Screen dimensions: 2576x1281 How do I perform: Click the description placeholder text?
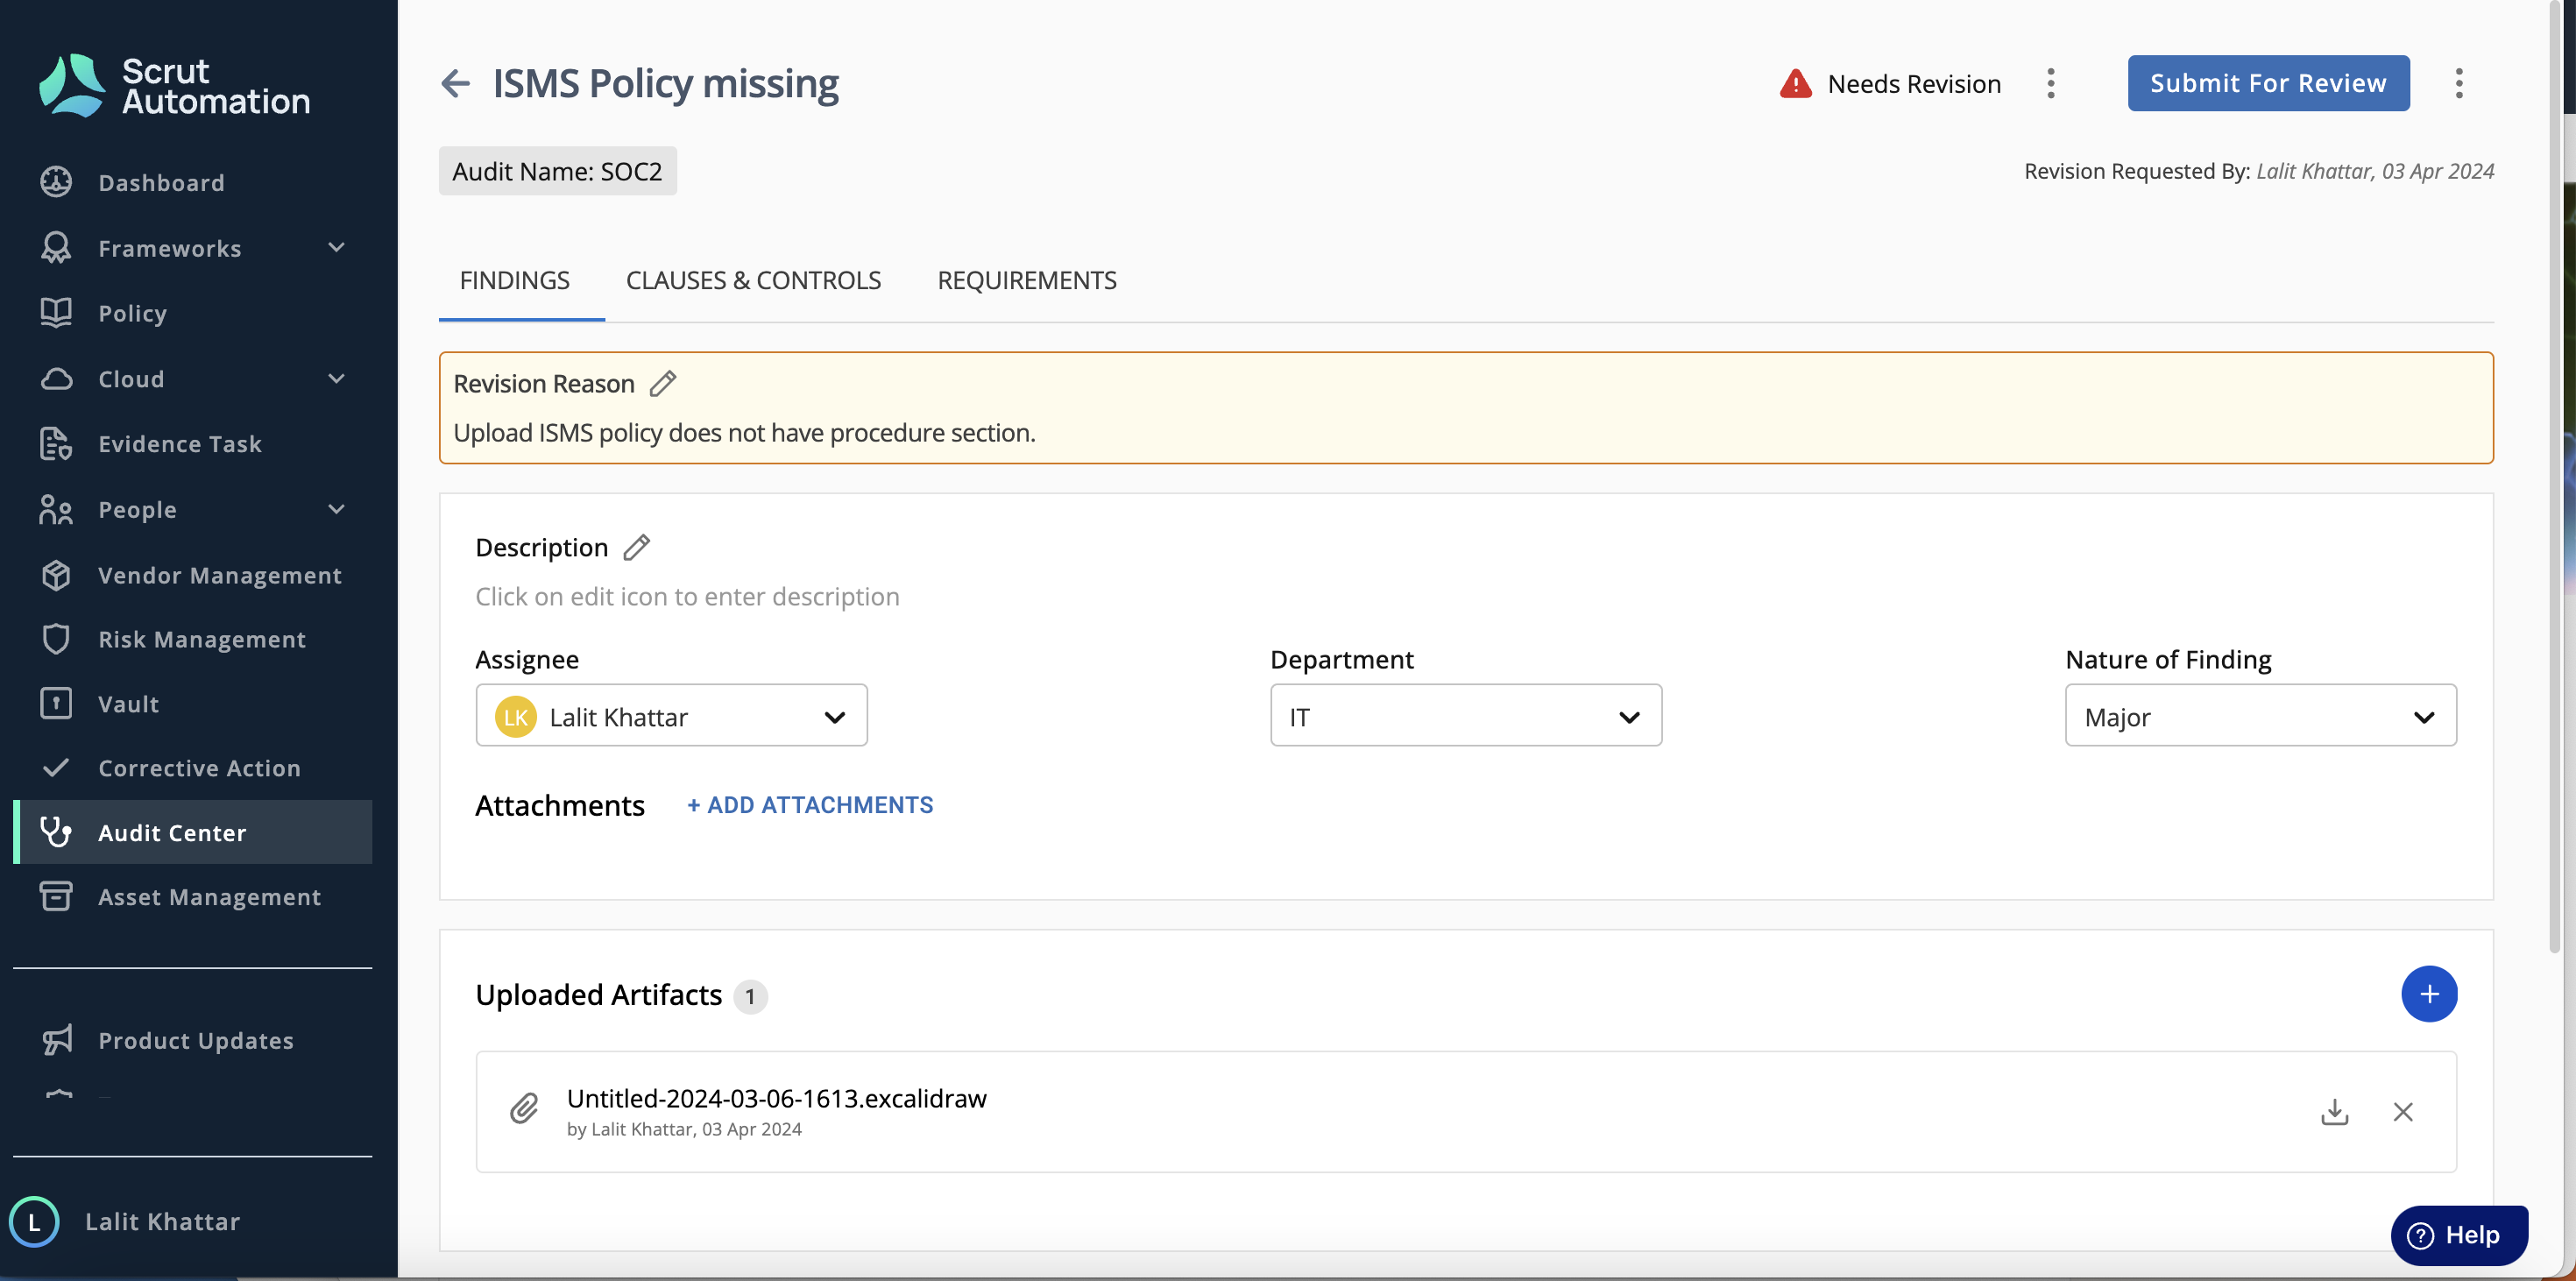pyautogui.click(x=687, y=596)
